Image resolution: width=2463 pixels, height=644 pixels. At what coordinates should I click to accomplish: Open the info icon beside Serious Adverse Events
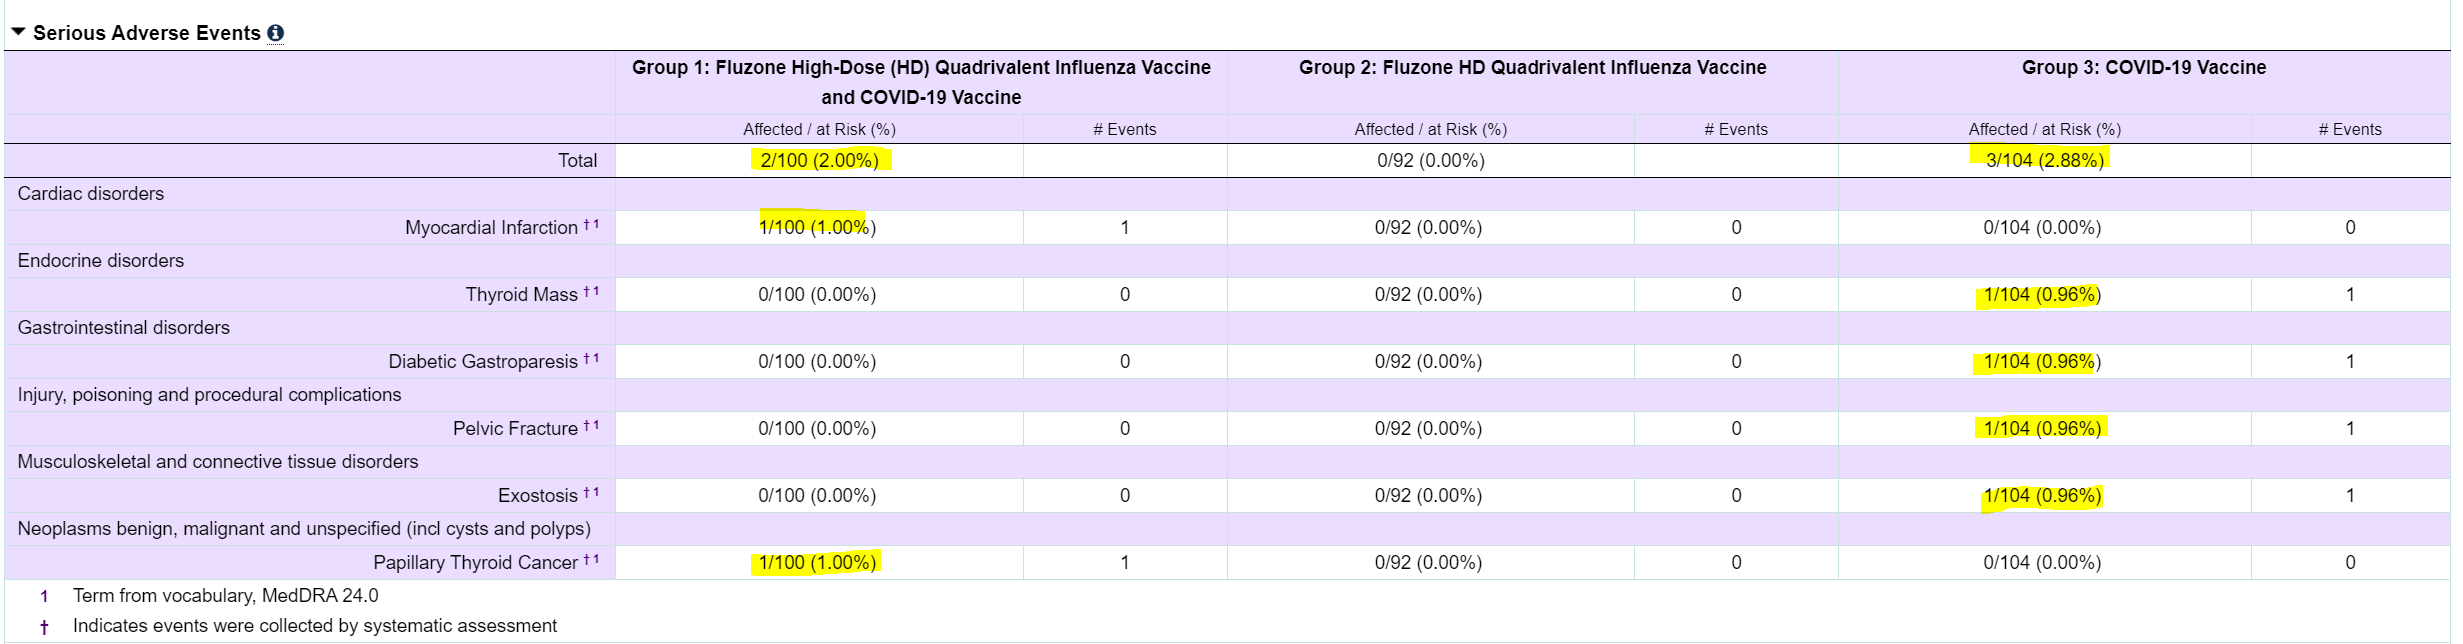276,33
